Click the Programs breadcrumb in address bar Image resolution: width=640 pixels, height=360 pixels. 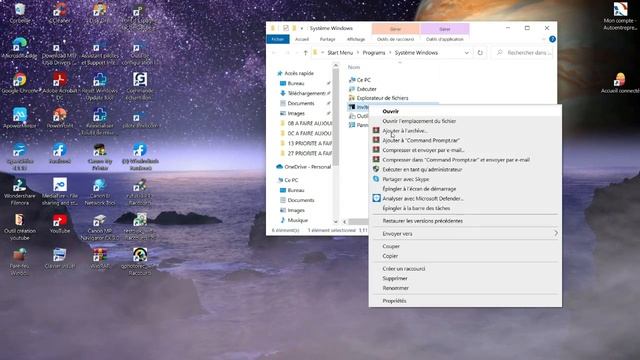(x=374, y=53)
